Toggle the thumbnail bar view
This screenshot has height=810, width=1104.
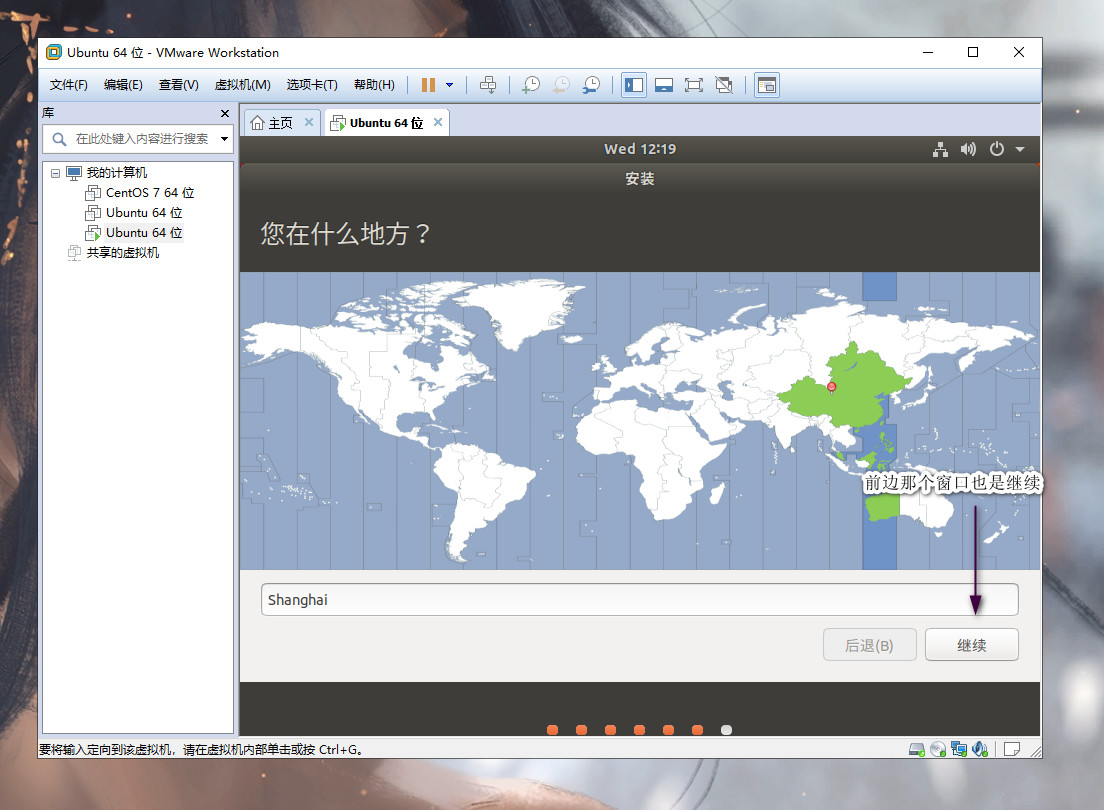(663, 85)
